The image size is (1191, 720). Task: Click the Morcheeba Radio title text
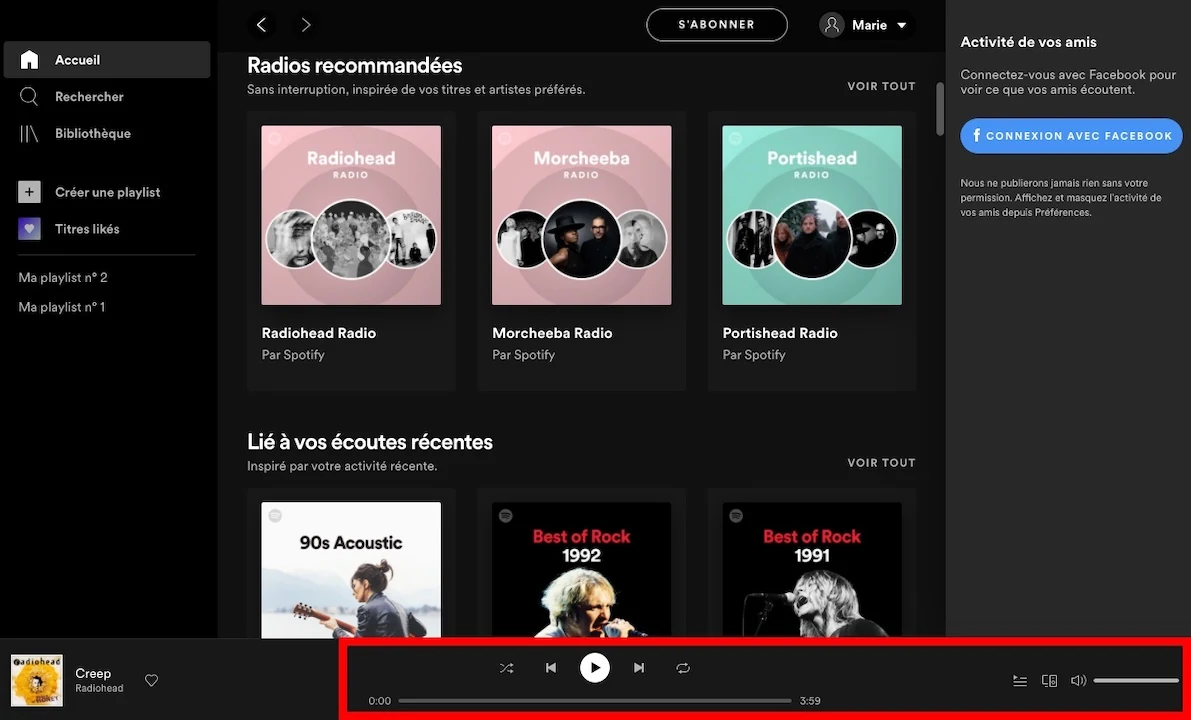coord(552,333)
